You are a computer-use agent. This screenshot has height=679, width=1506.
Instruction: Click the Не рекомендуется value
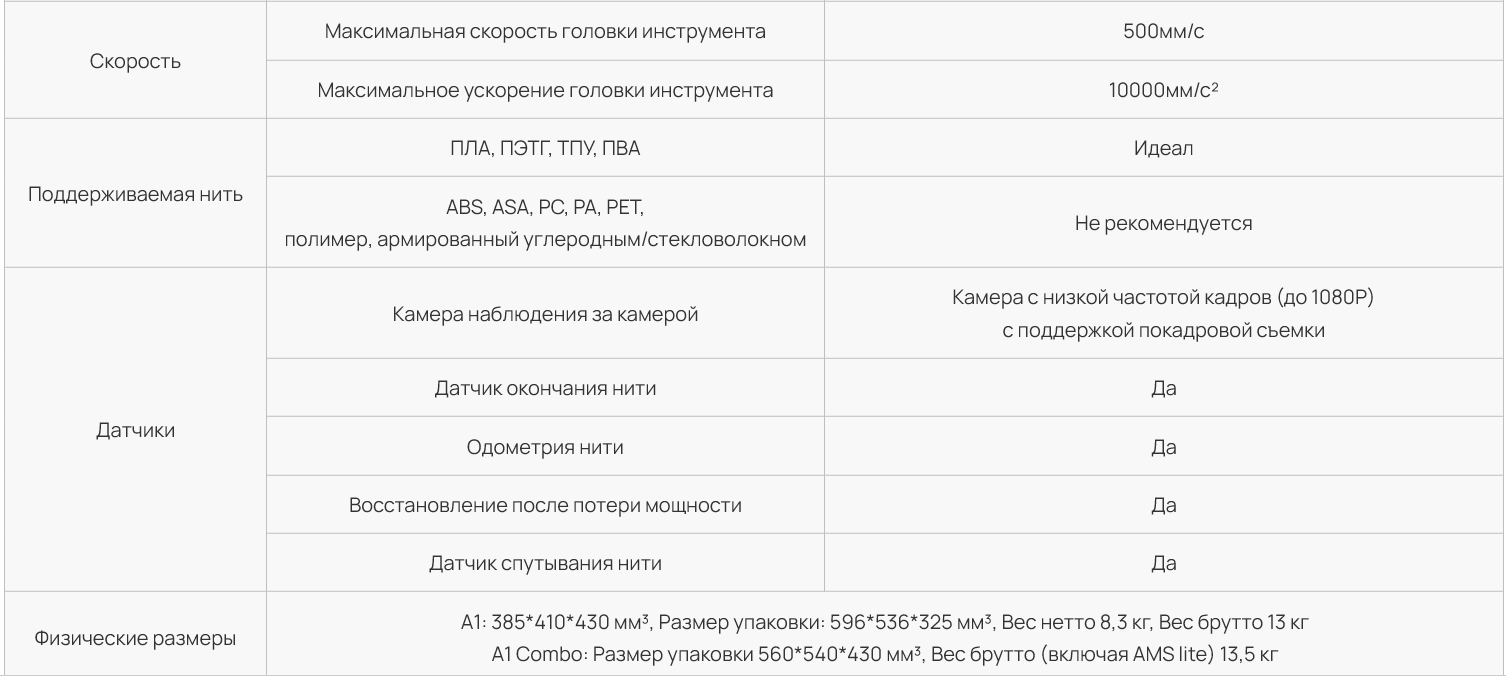click(1163, 223)
